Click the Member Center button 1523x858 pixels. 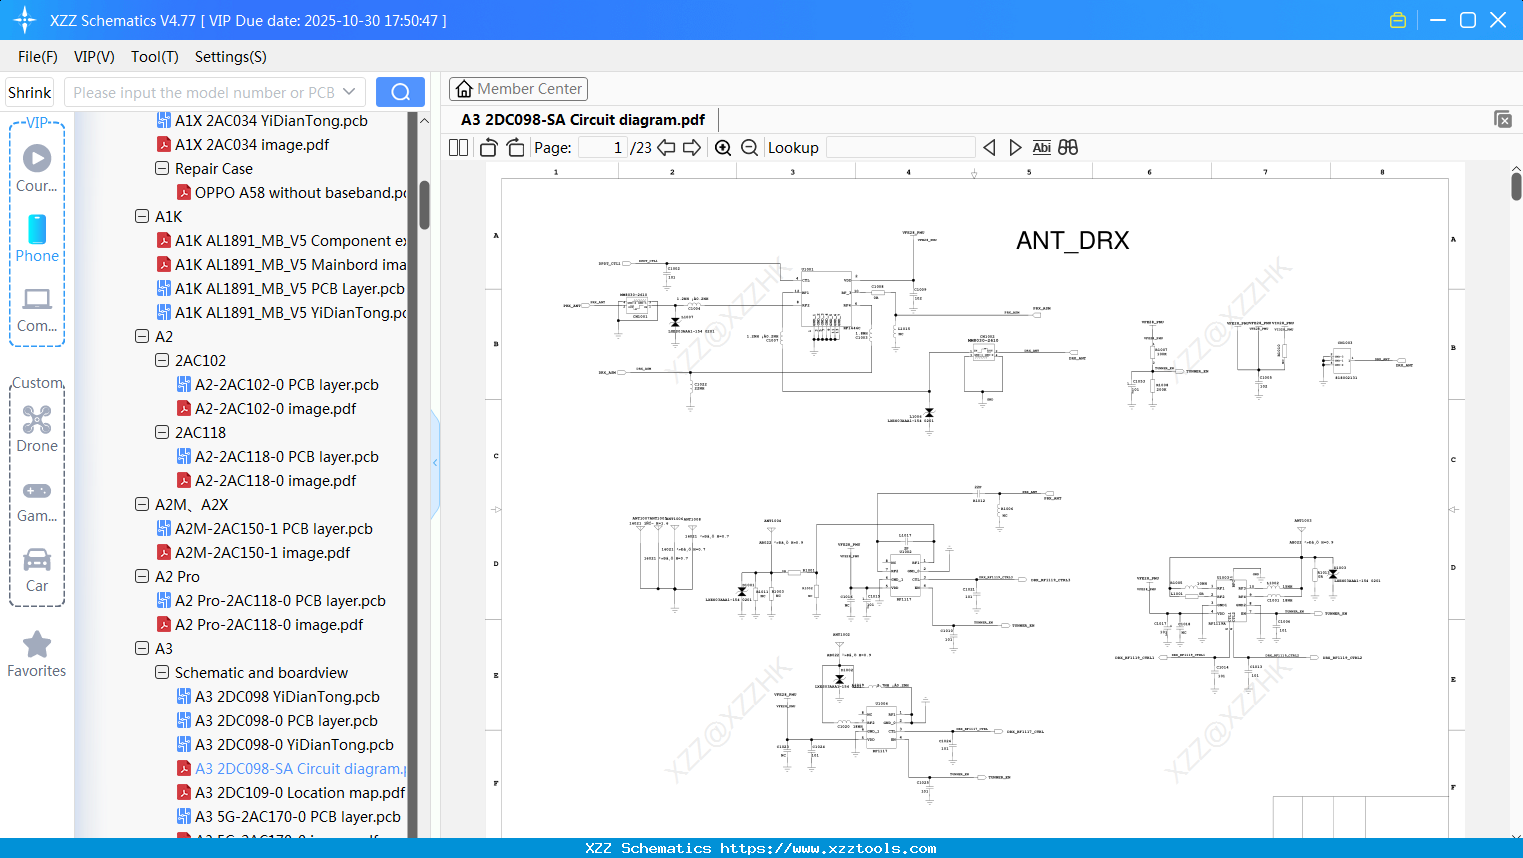tap(518, 89)
